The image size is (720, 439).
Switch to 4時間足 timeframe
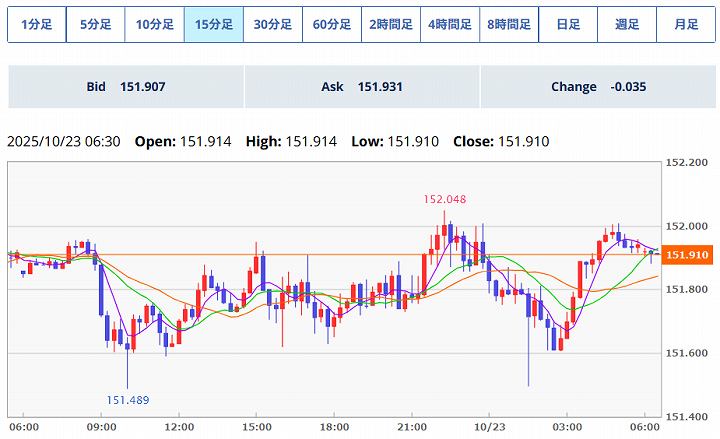(x=449, y=24)
